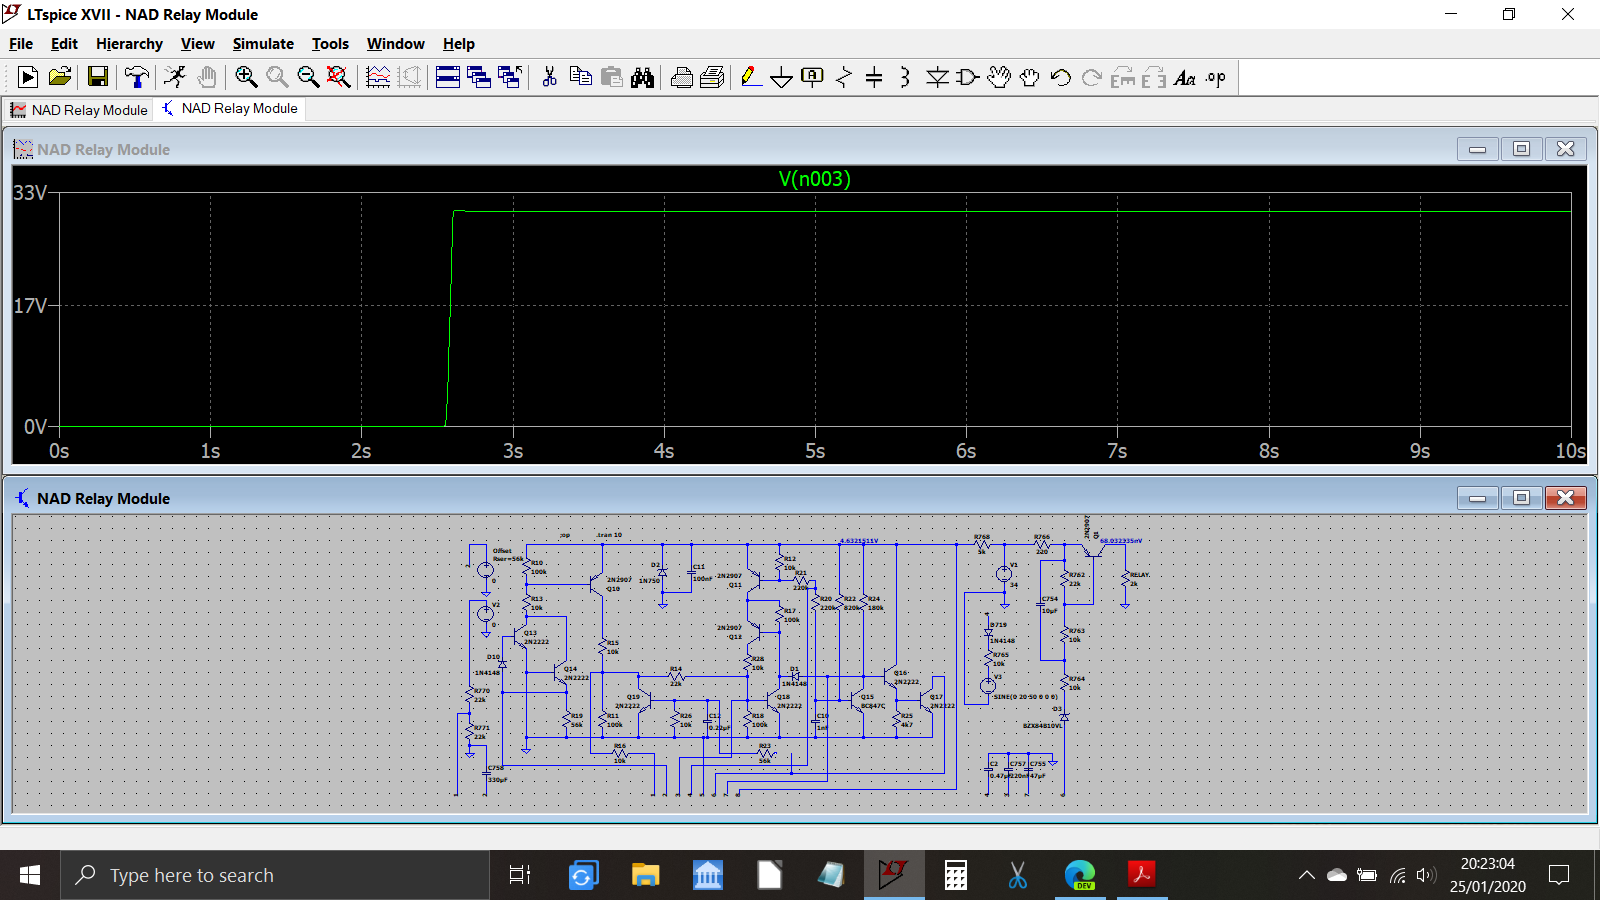This screenshot has height=900, width=1600.
Task: Select the Move open hand tool
Action: click(x=999, y=77)
